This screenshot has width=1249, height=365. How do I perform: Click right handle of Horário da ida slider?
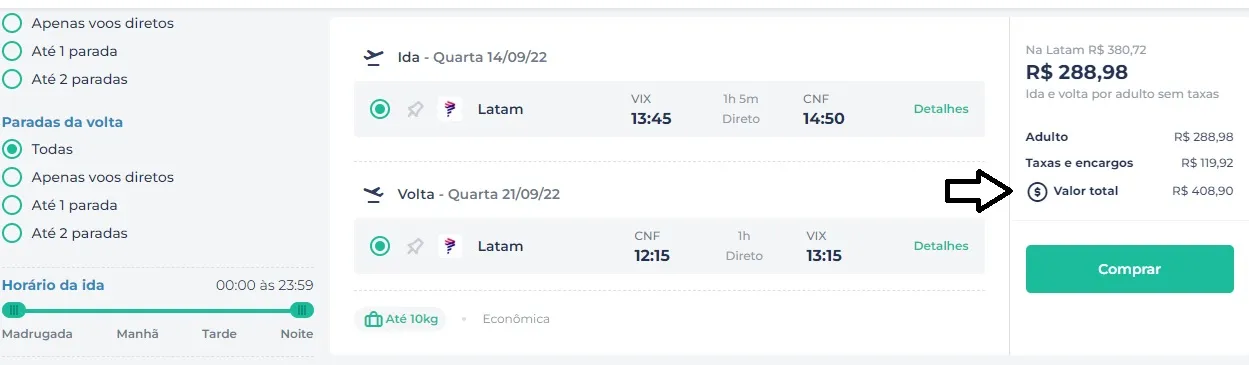click(x=302, y=310)
